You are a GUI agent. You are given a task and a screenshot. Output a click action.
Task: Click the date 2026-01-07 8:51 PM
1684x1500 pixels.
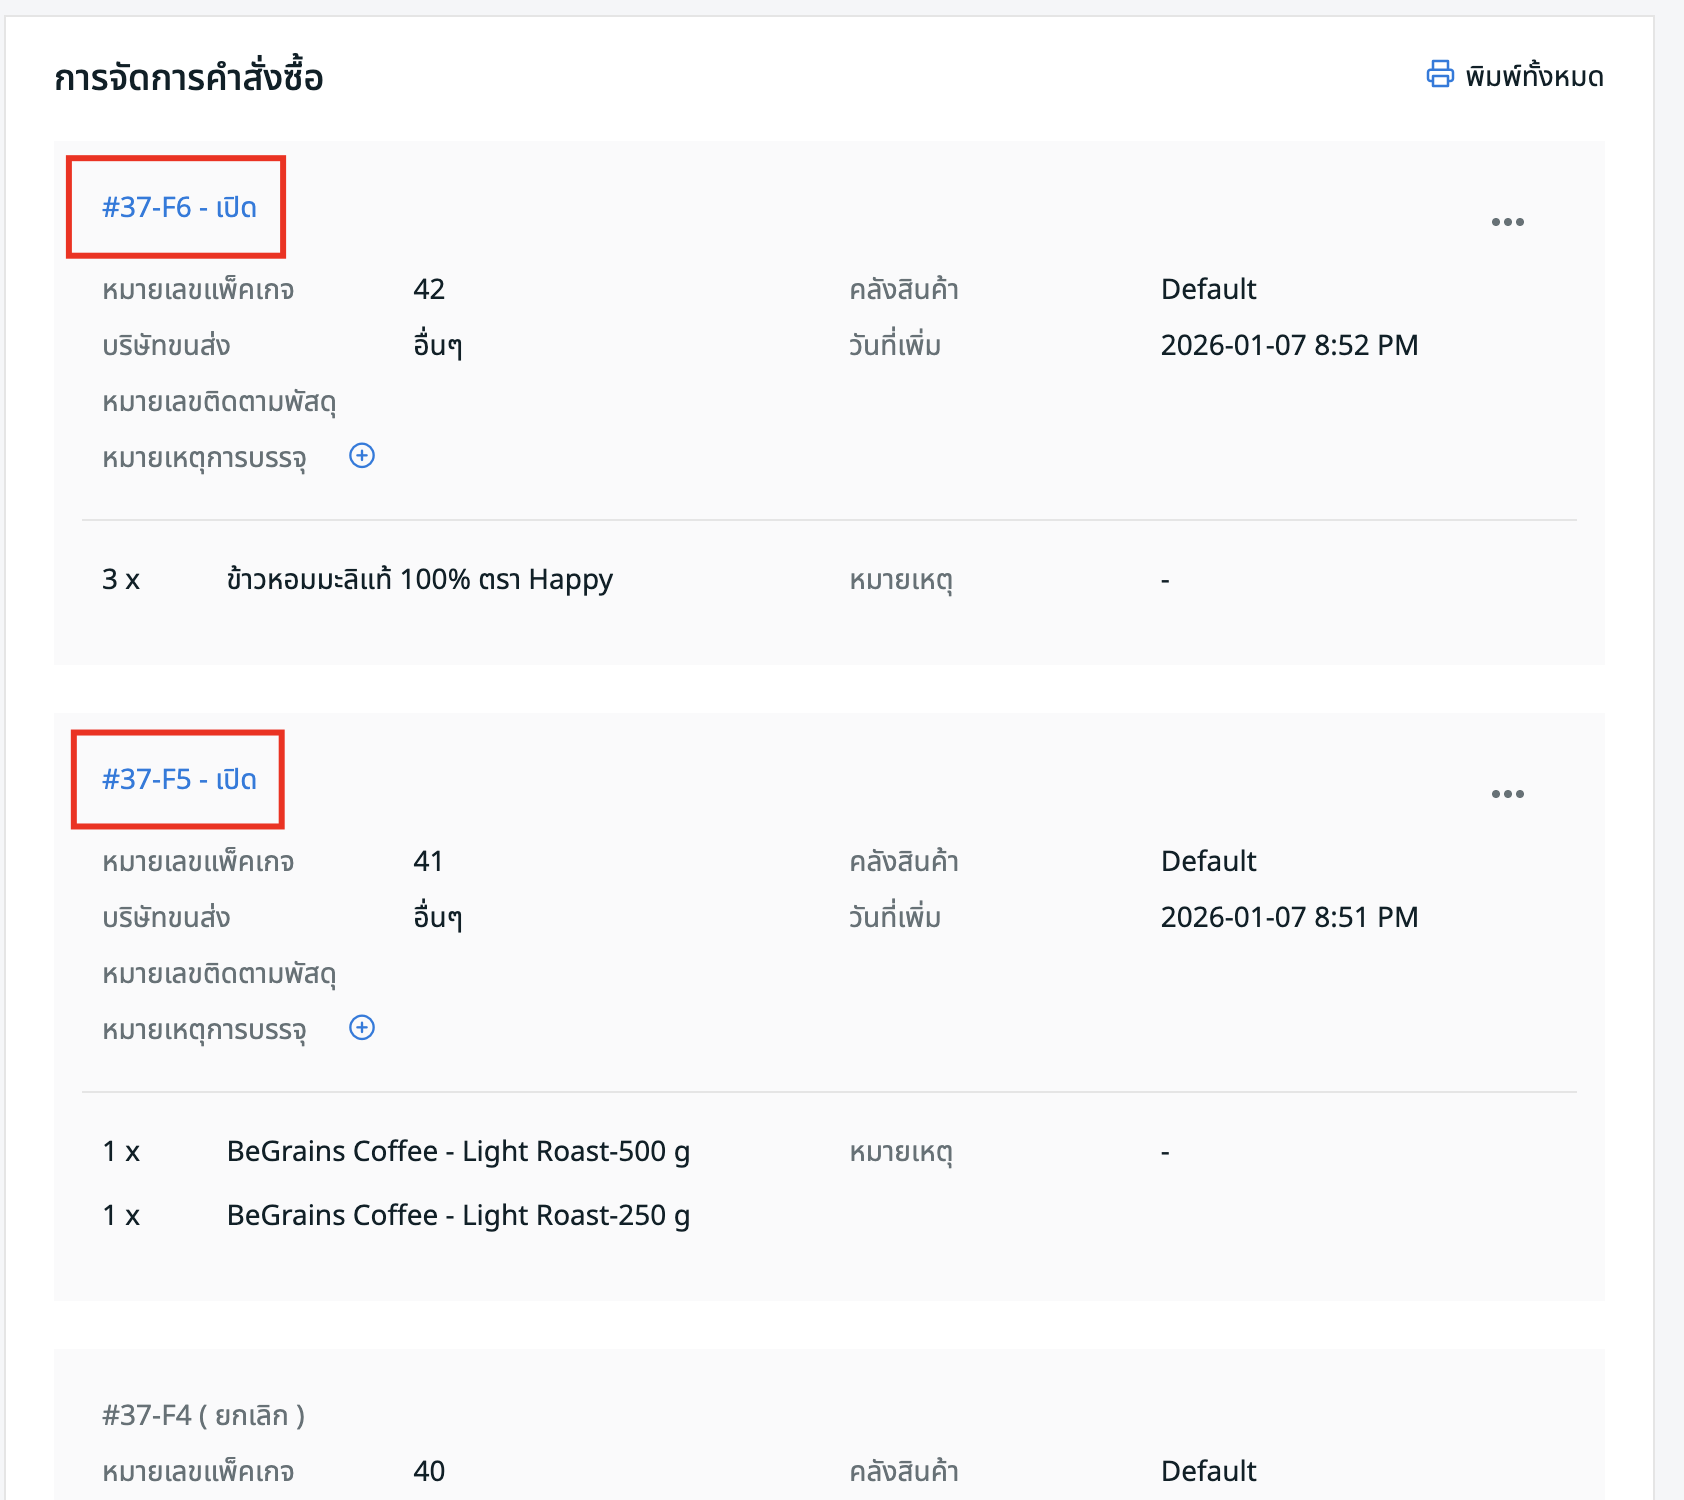tap(1289, 918)
